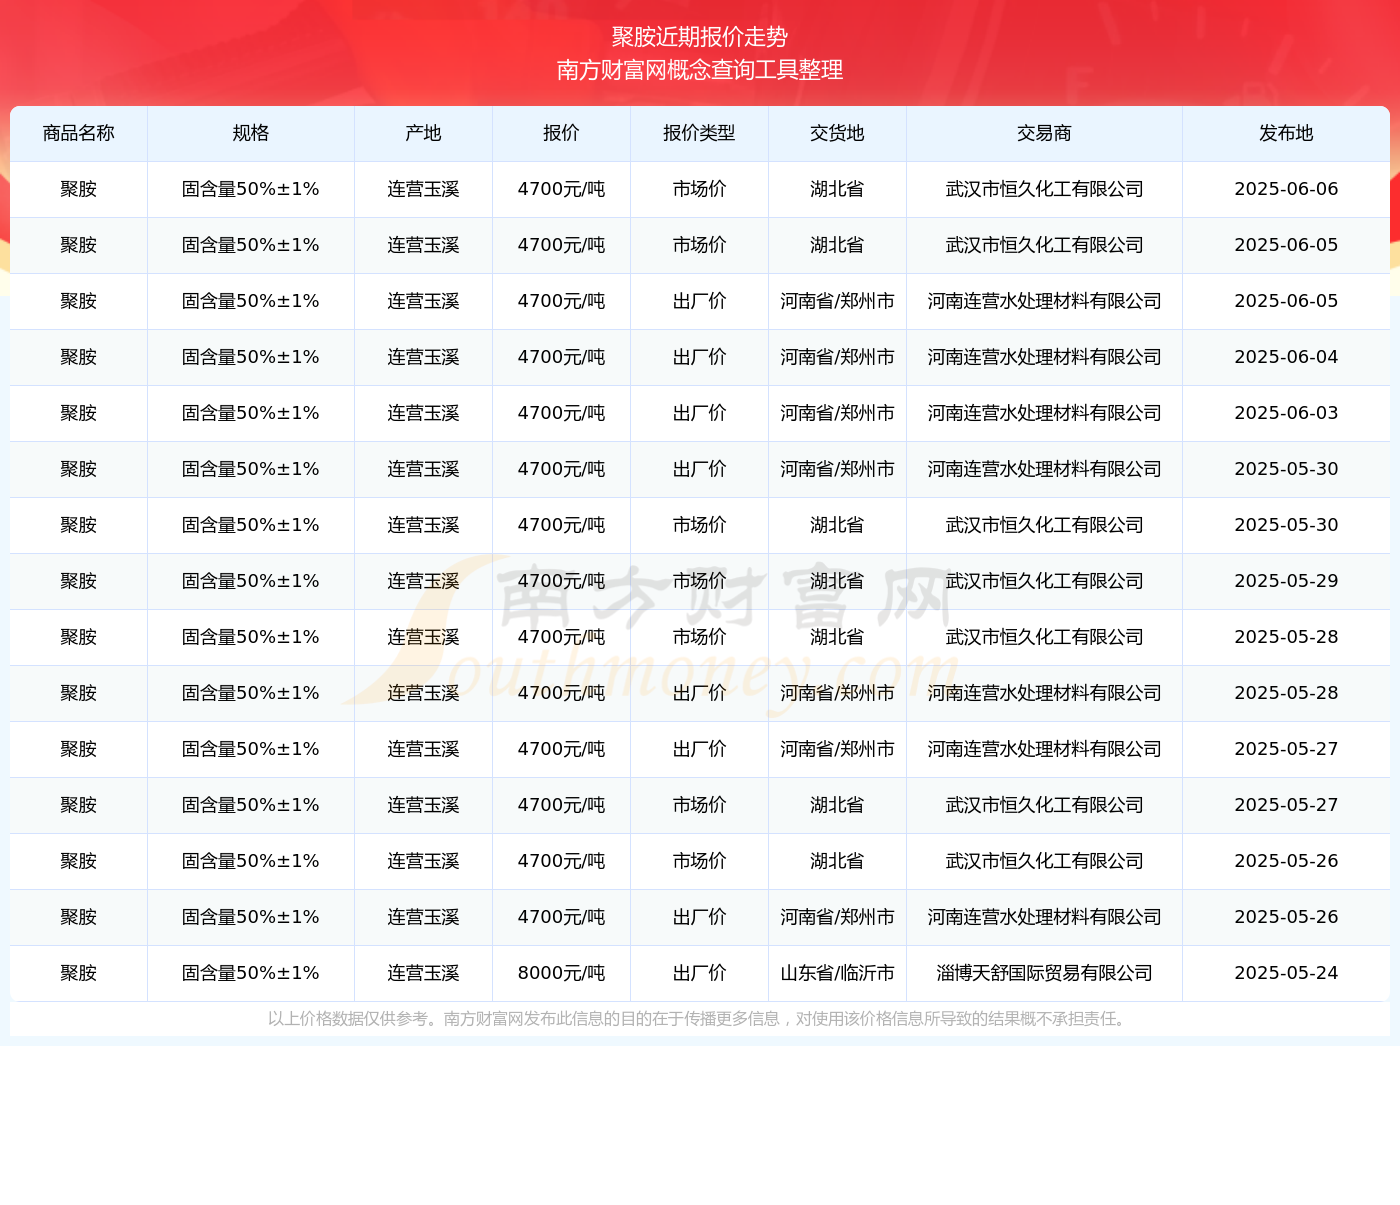Click 河南省/郑州市 in the 2025-06-03 row
This screenshot has height=1205, width=1400.
click(x=837, y=413)
